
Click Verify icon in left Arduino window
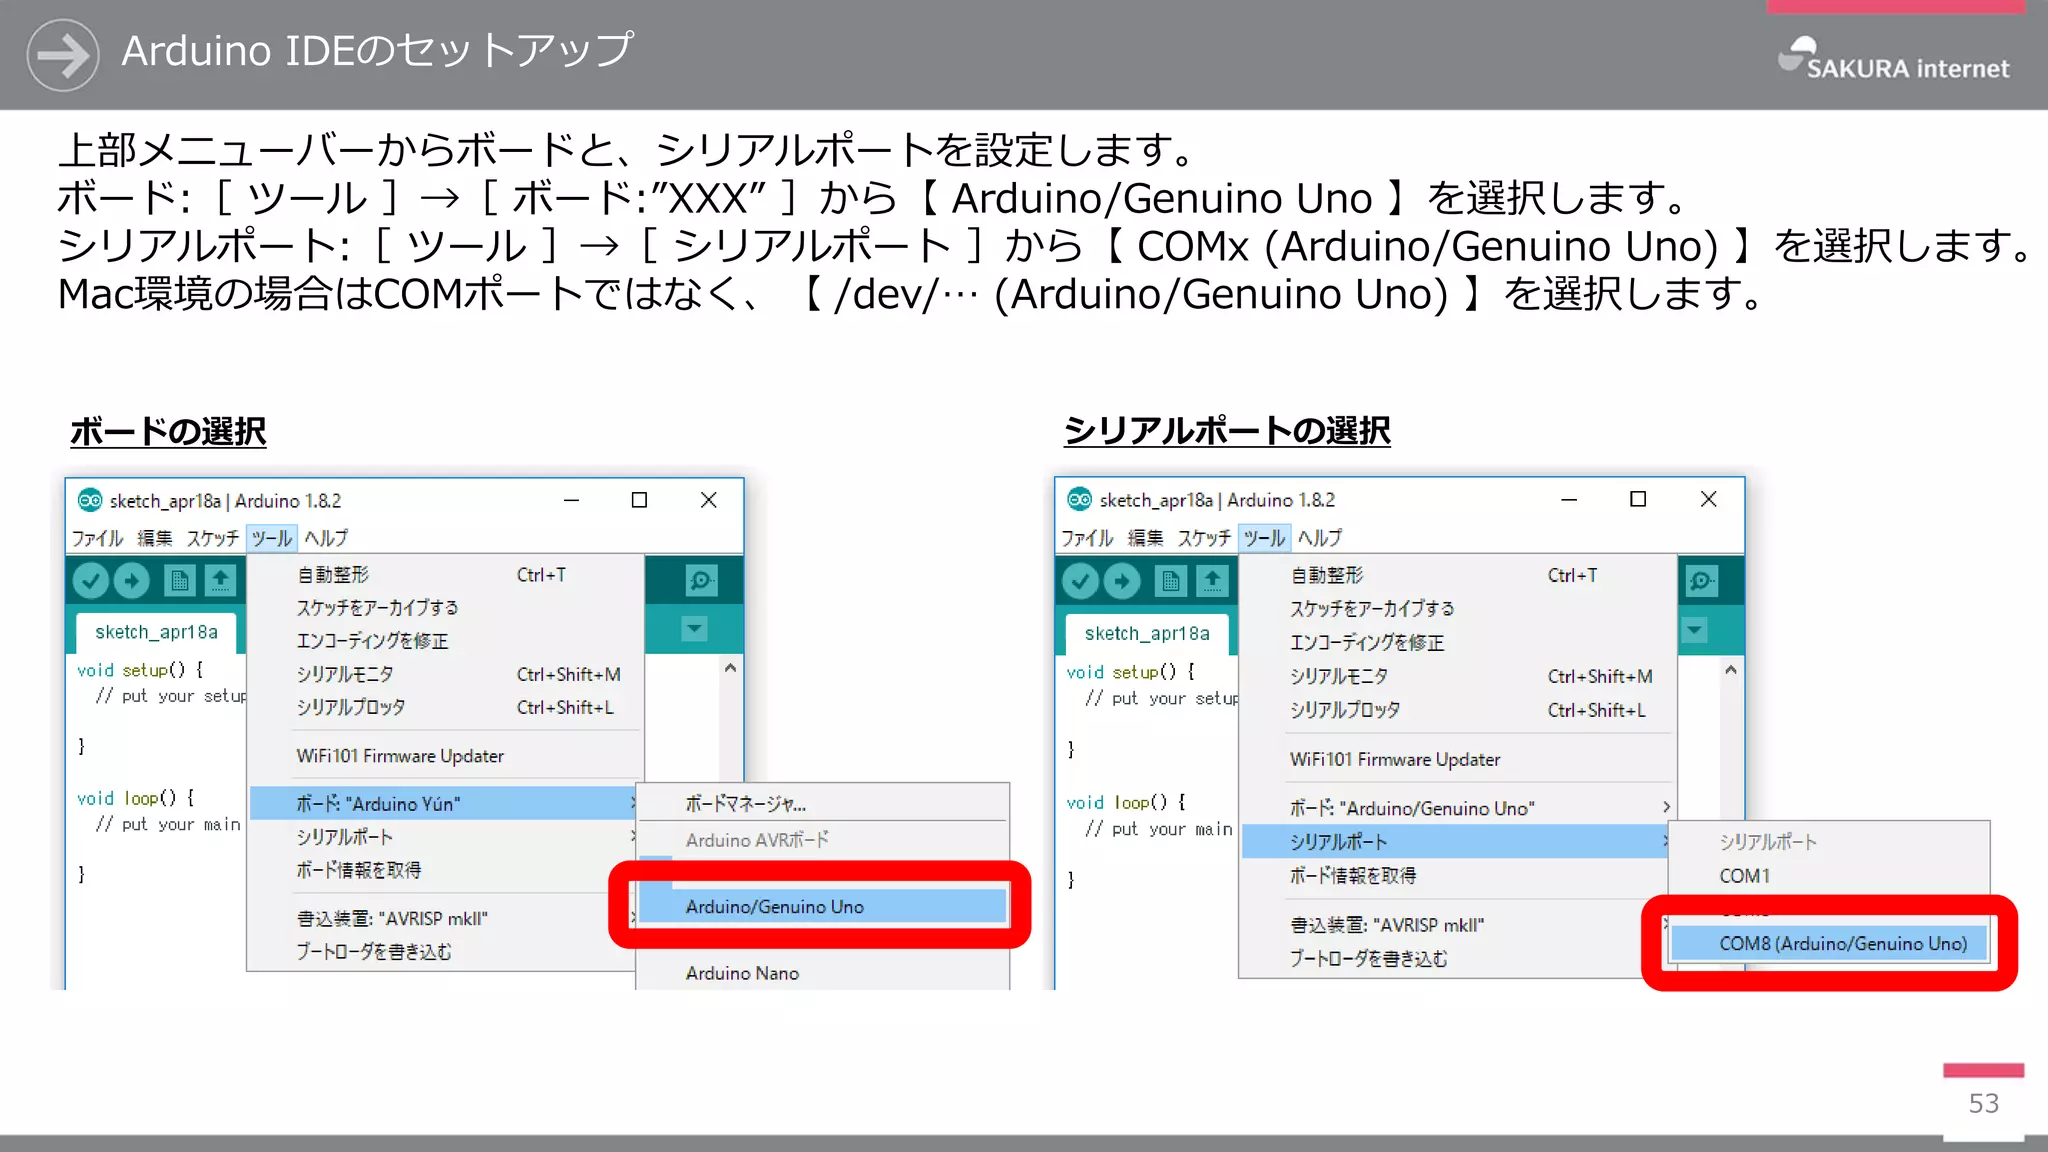coord(91,580)
